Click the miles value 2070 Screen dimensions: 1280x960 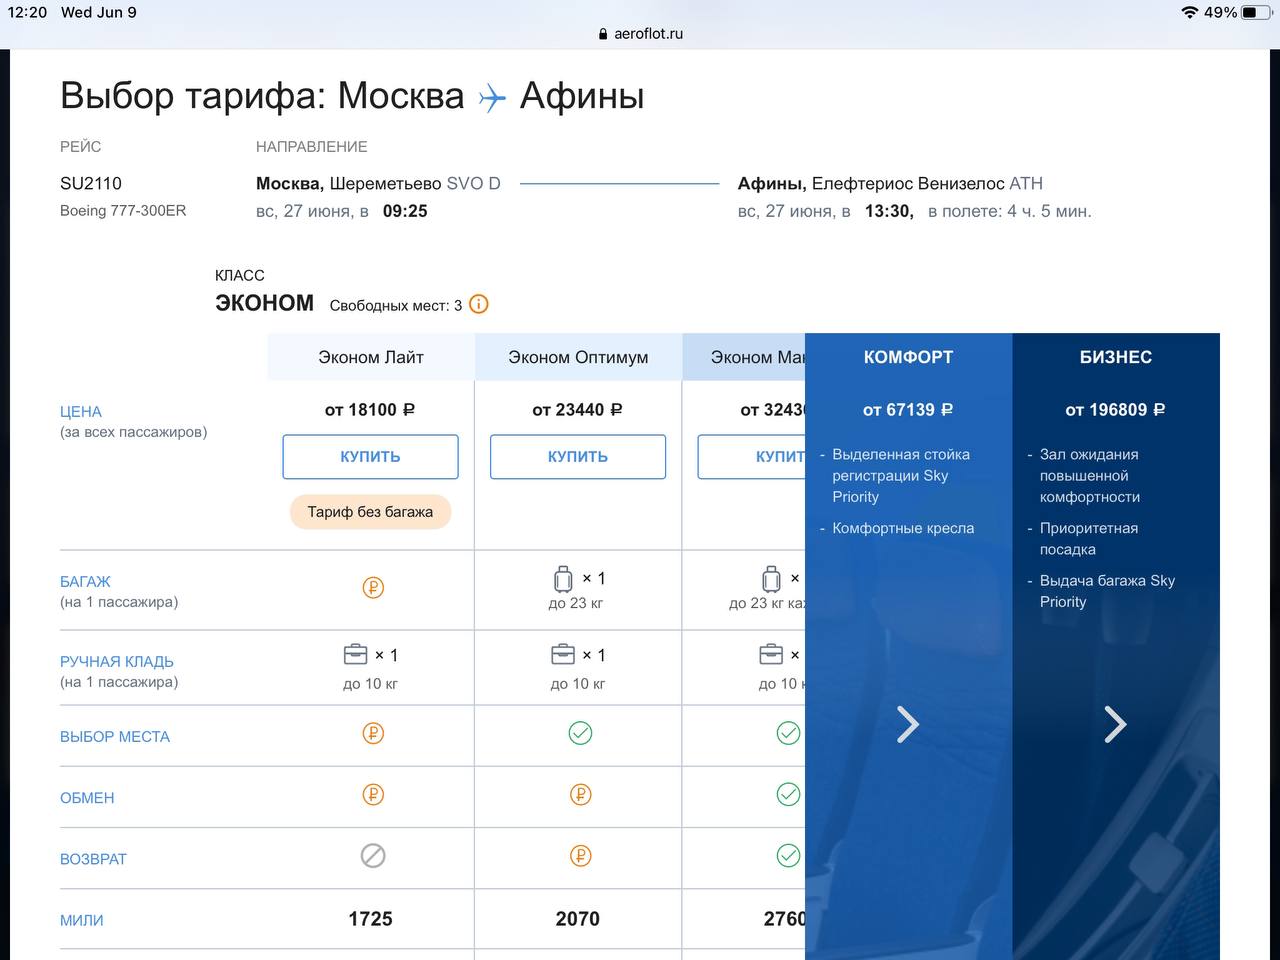pyautogui.click(x=578, y=919)
